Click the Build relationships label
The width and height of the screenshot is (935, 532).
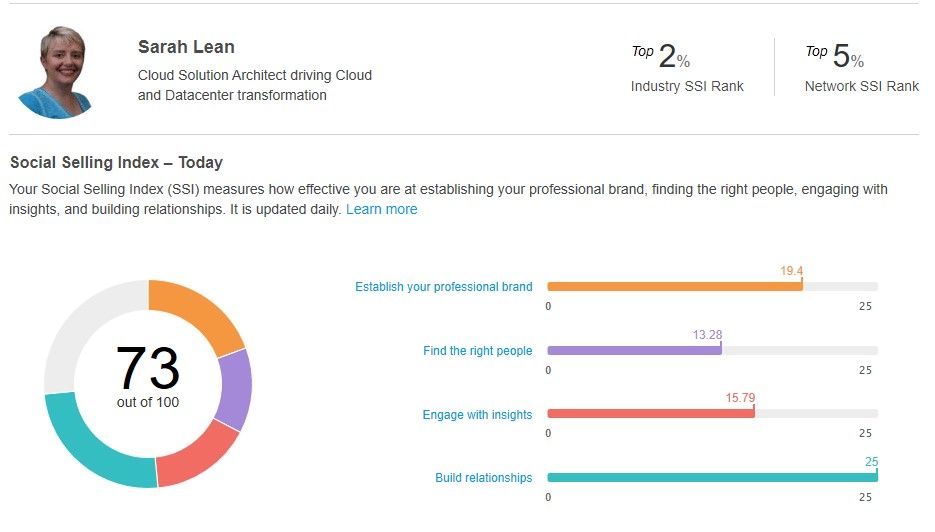[x=484, y=478]
